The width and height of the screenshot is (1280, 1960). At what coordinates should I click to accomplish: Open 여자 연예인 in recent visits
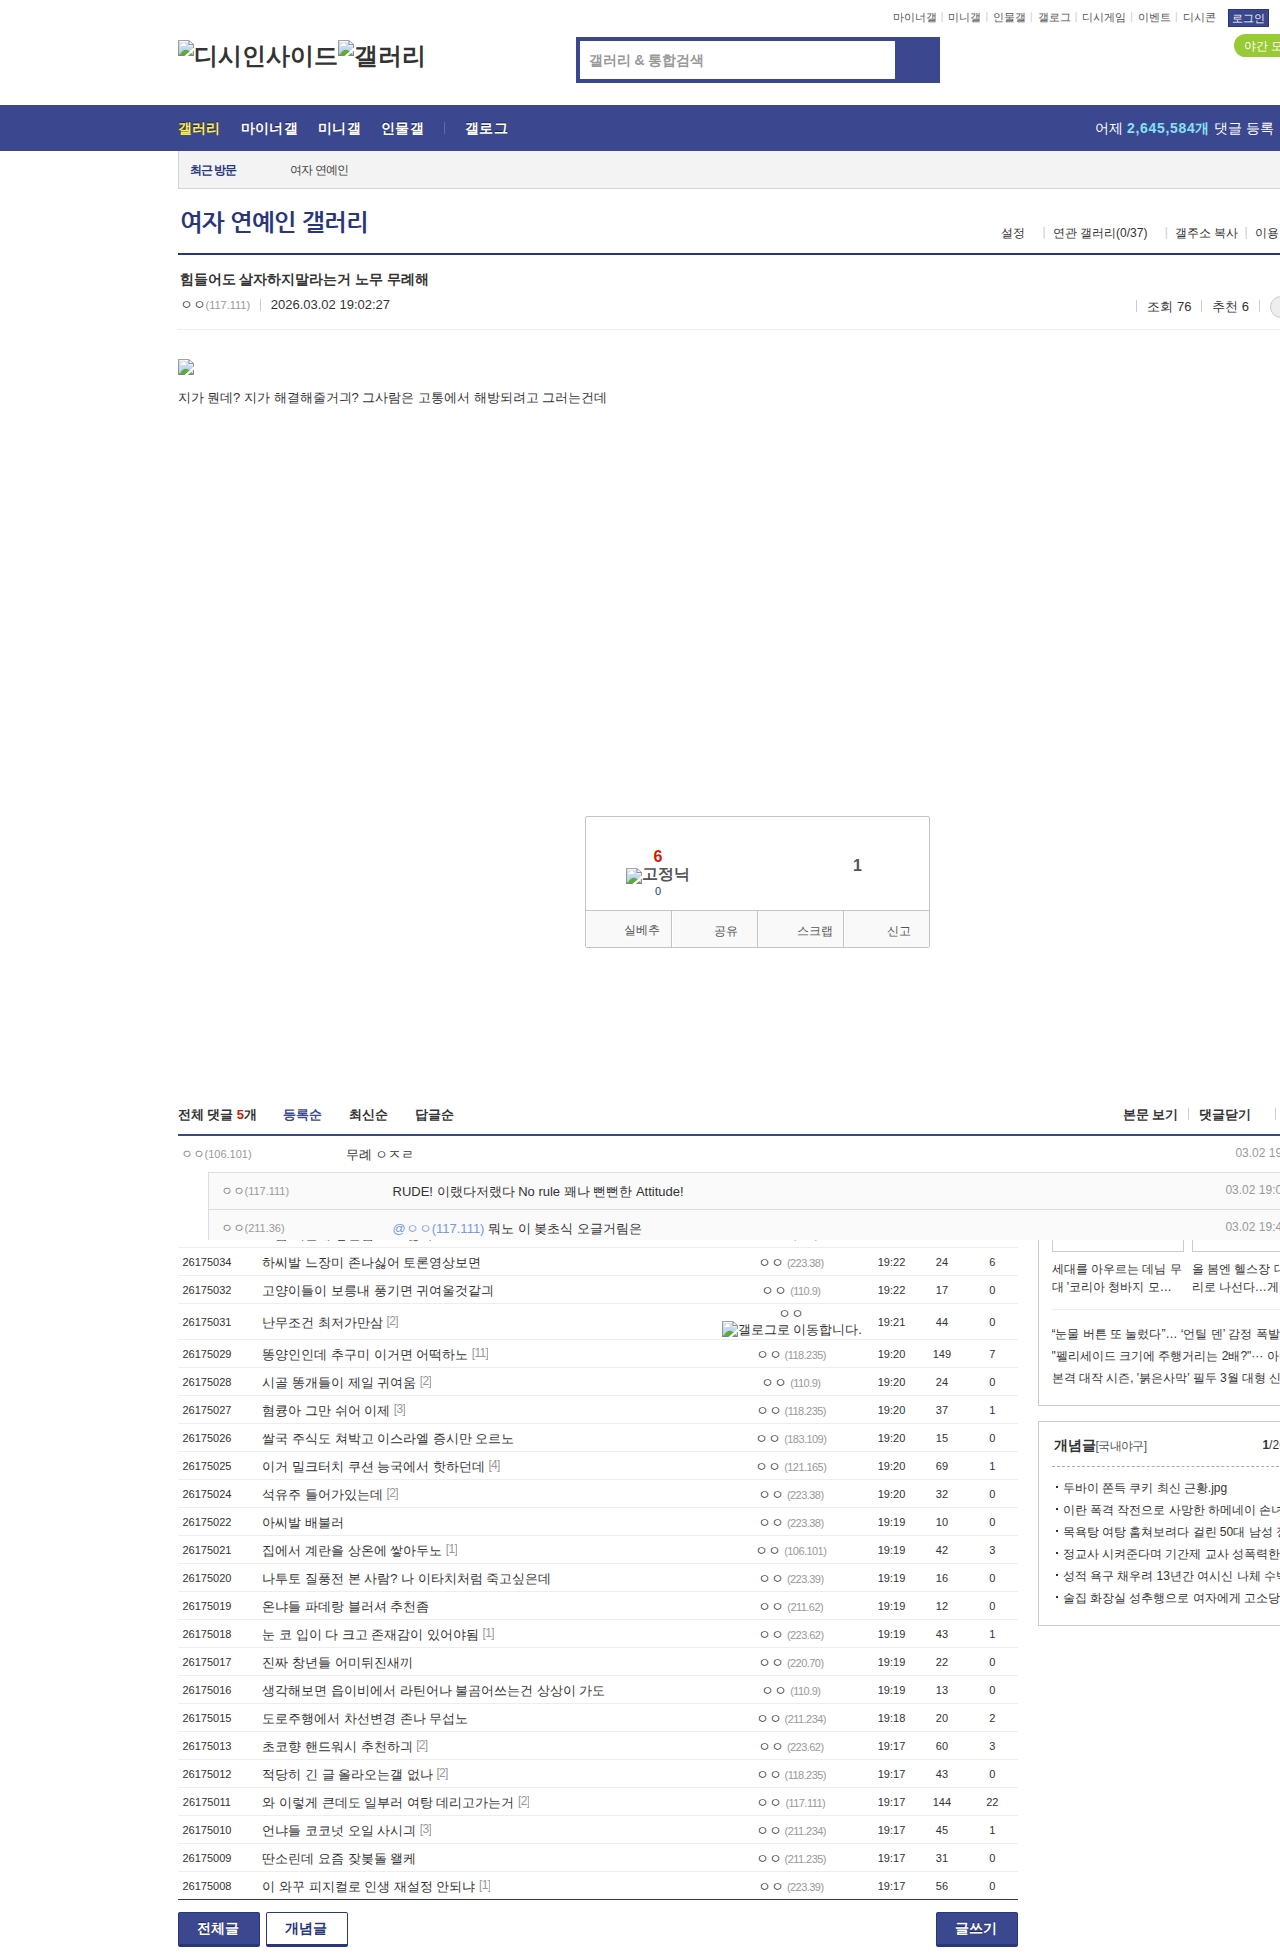319,170
